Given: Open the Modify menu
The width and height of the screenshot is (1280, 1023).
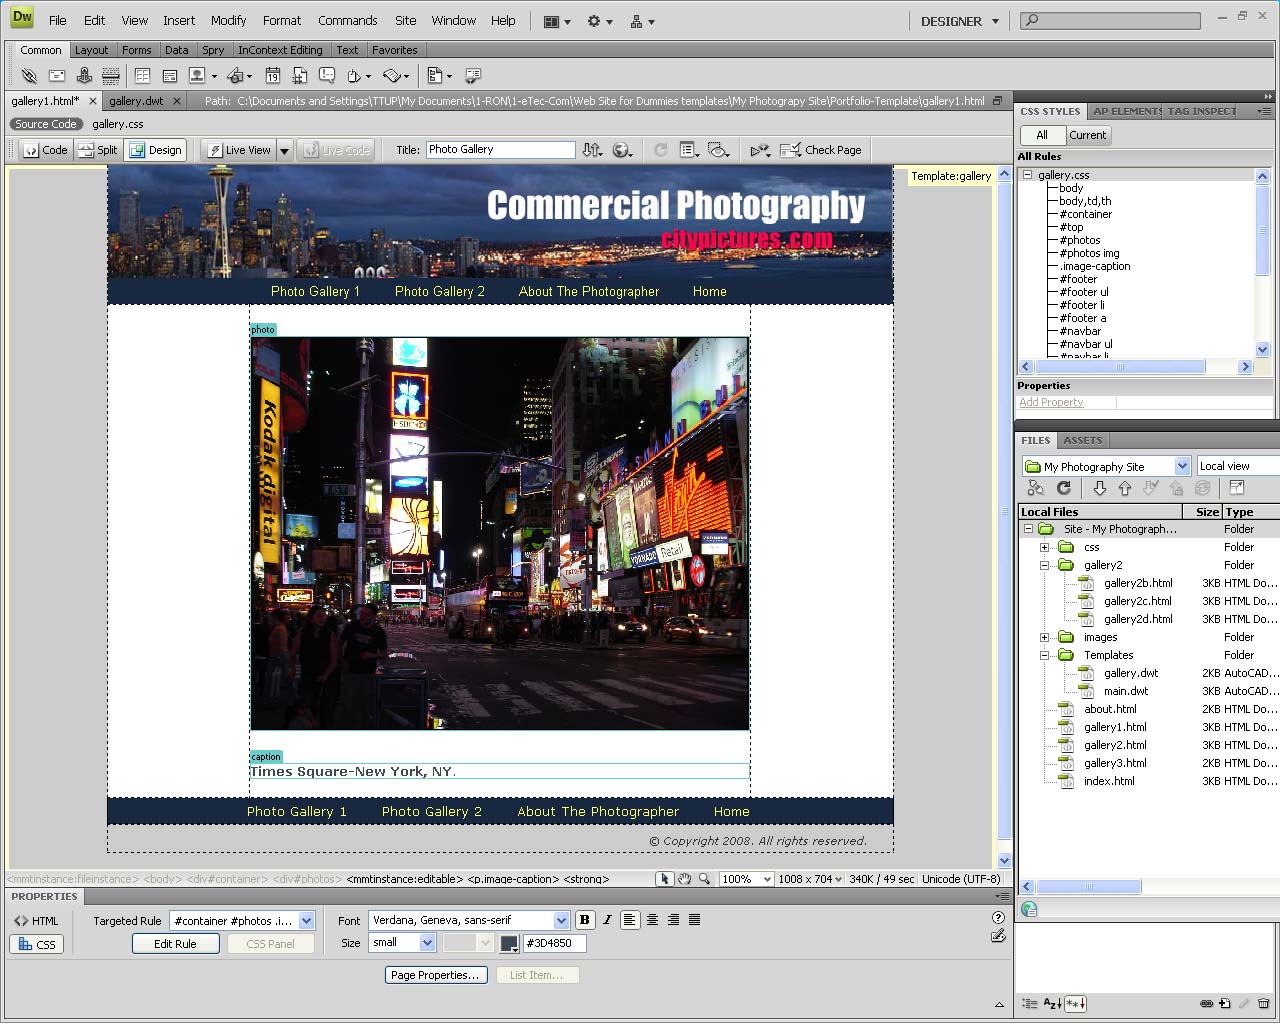Looking at the screenshot, I should pyautogui.click(x=228, y=20).
